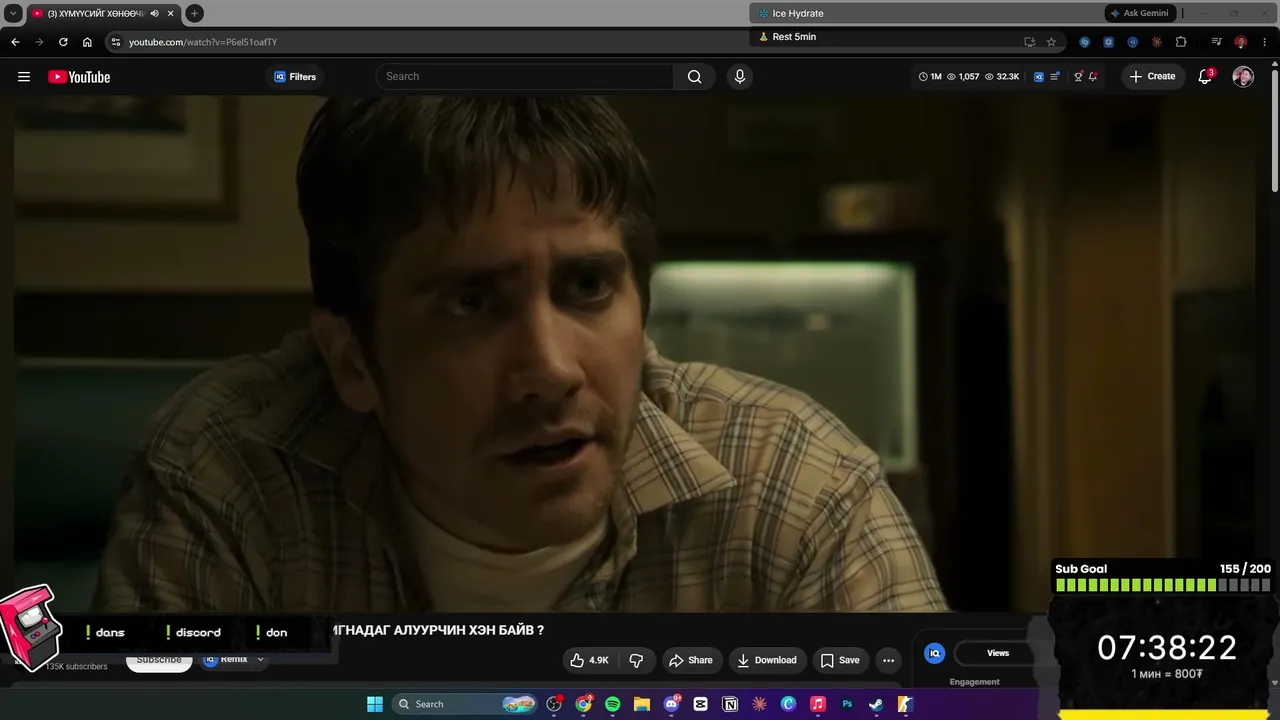This screenshot has width=1280, height=720.
Task: Reload the page with the refresh icon
Action: (x=63, y=42)
